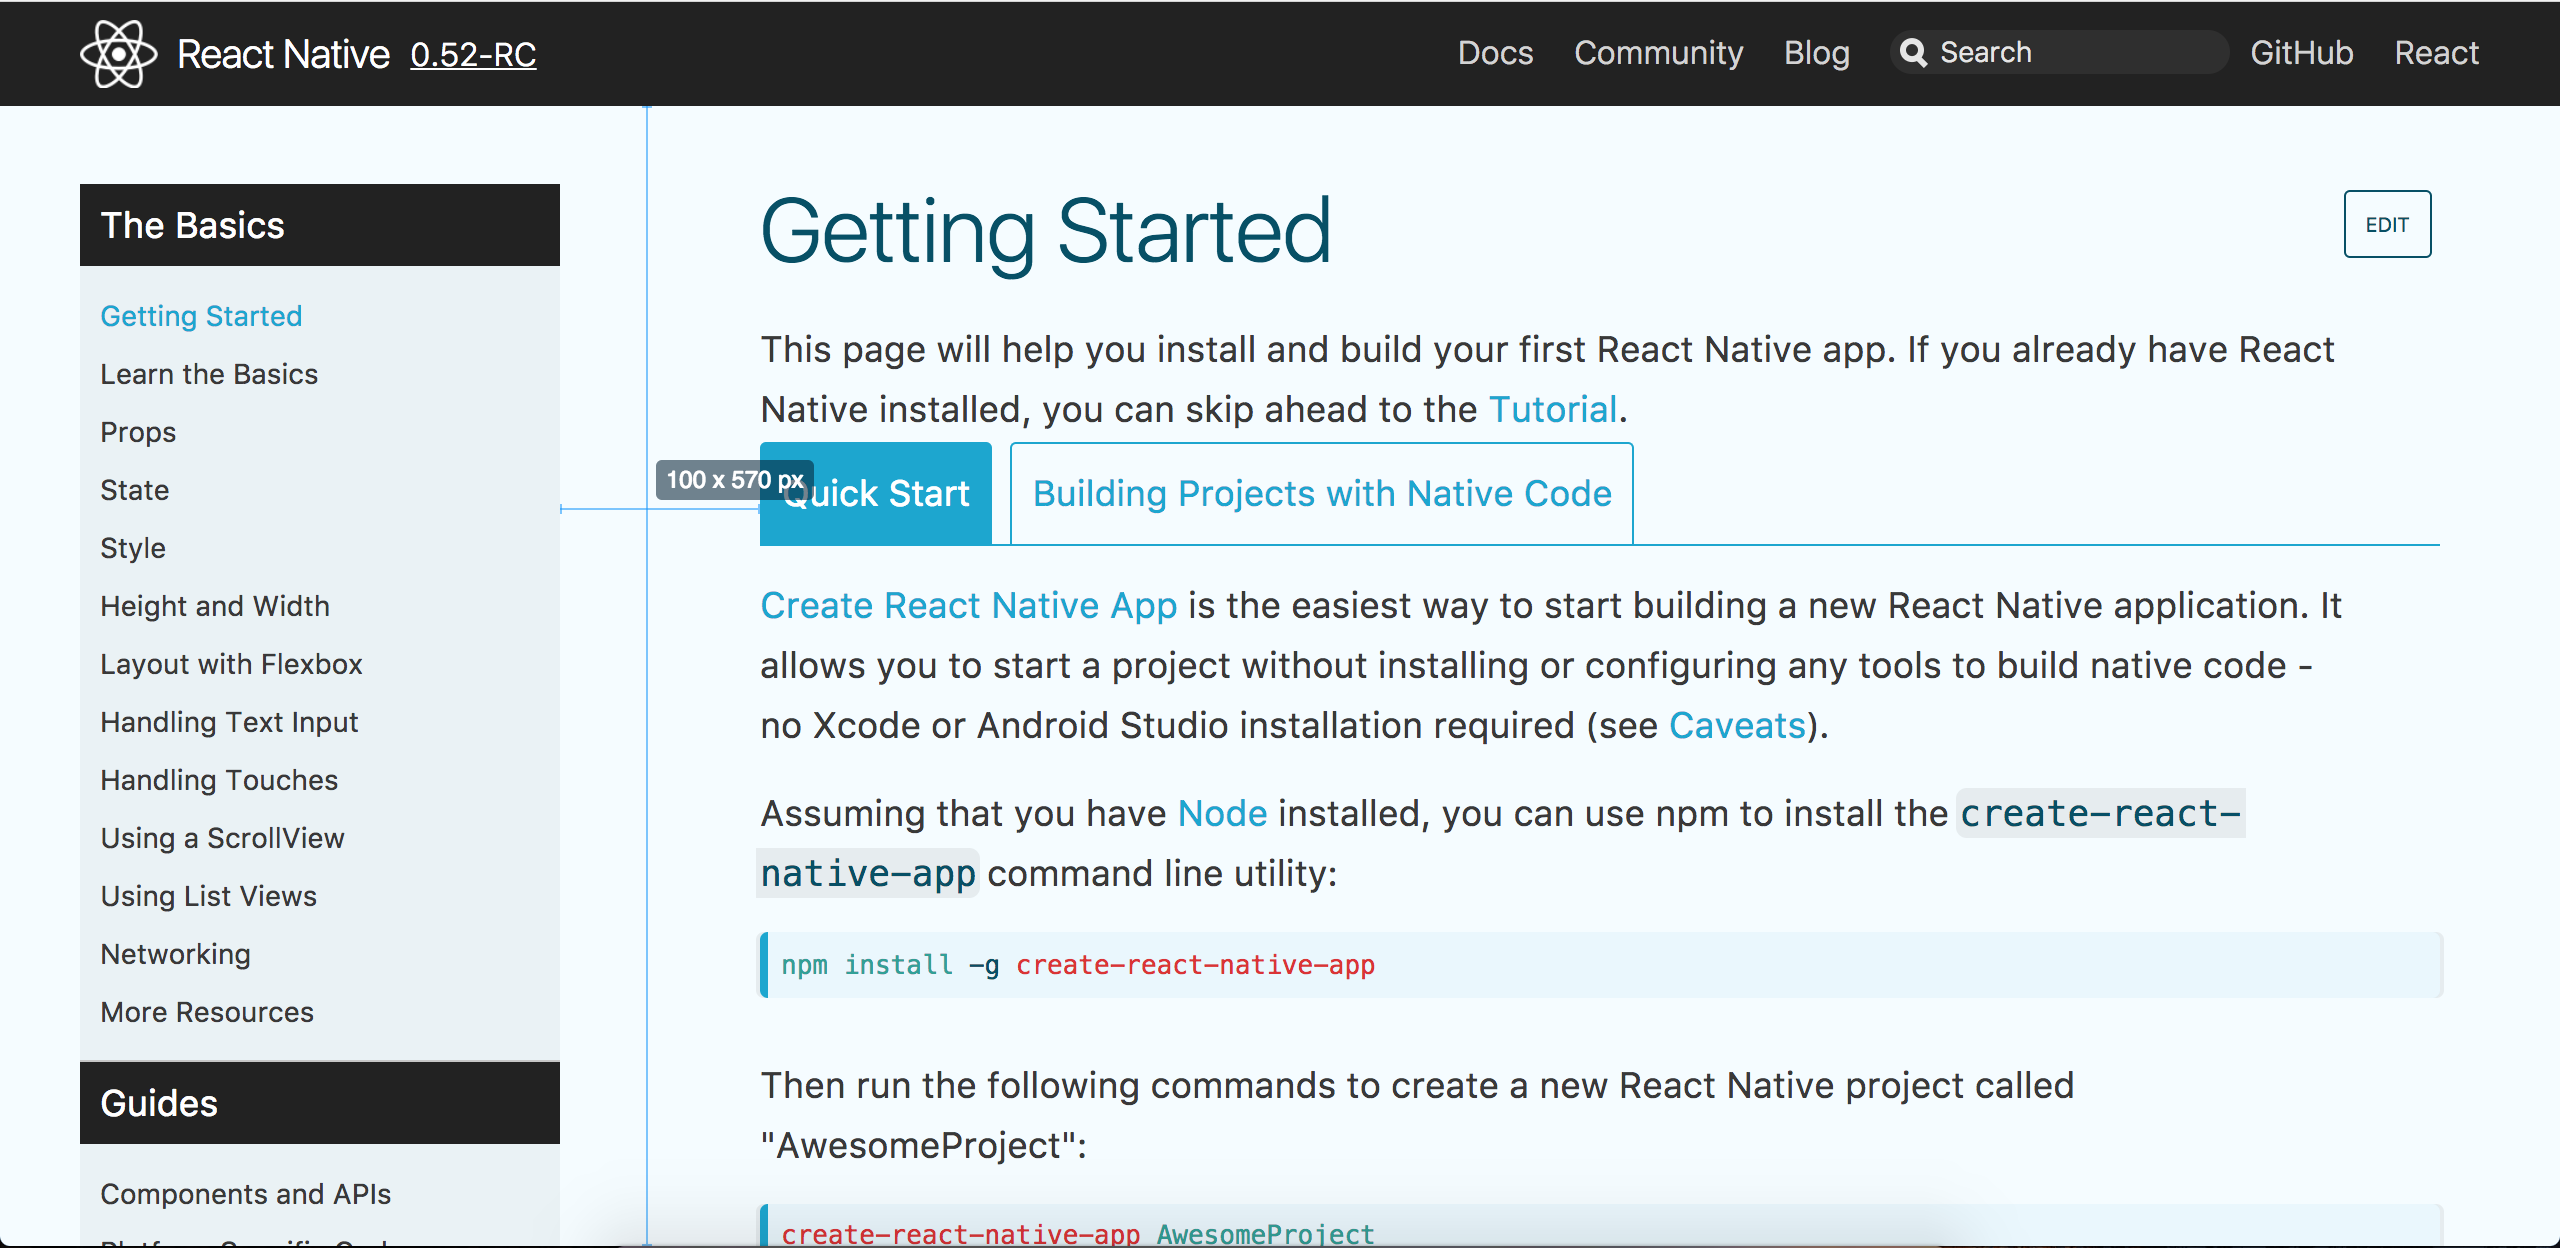Click the EDIT button
Viewport: 2560px width, 1248px height.
(2387, 224)
